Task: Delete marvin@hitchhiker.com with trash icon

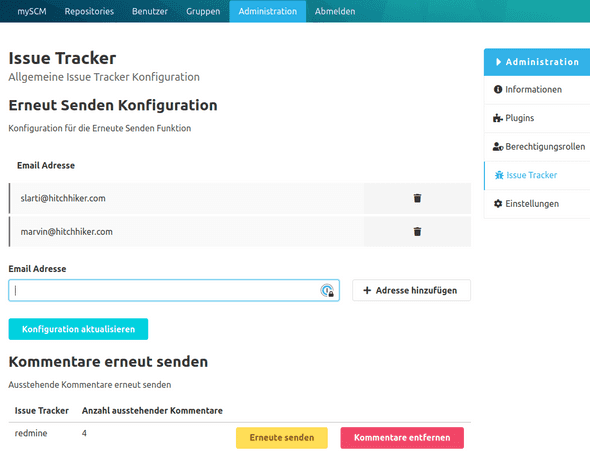Action: click(417, 231)
